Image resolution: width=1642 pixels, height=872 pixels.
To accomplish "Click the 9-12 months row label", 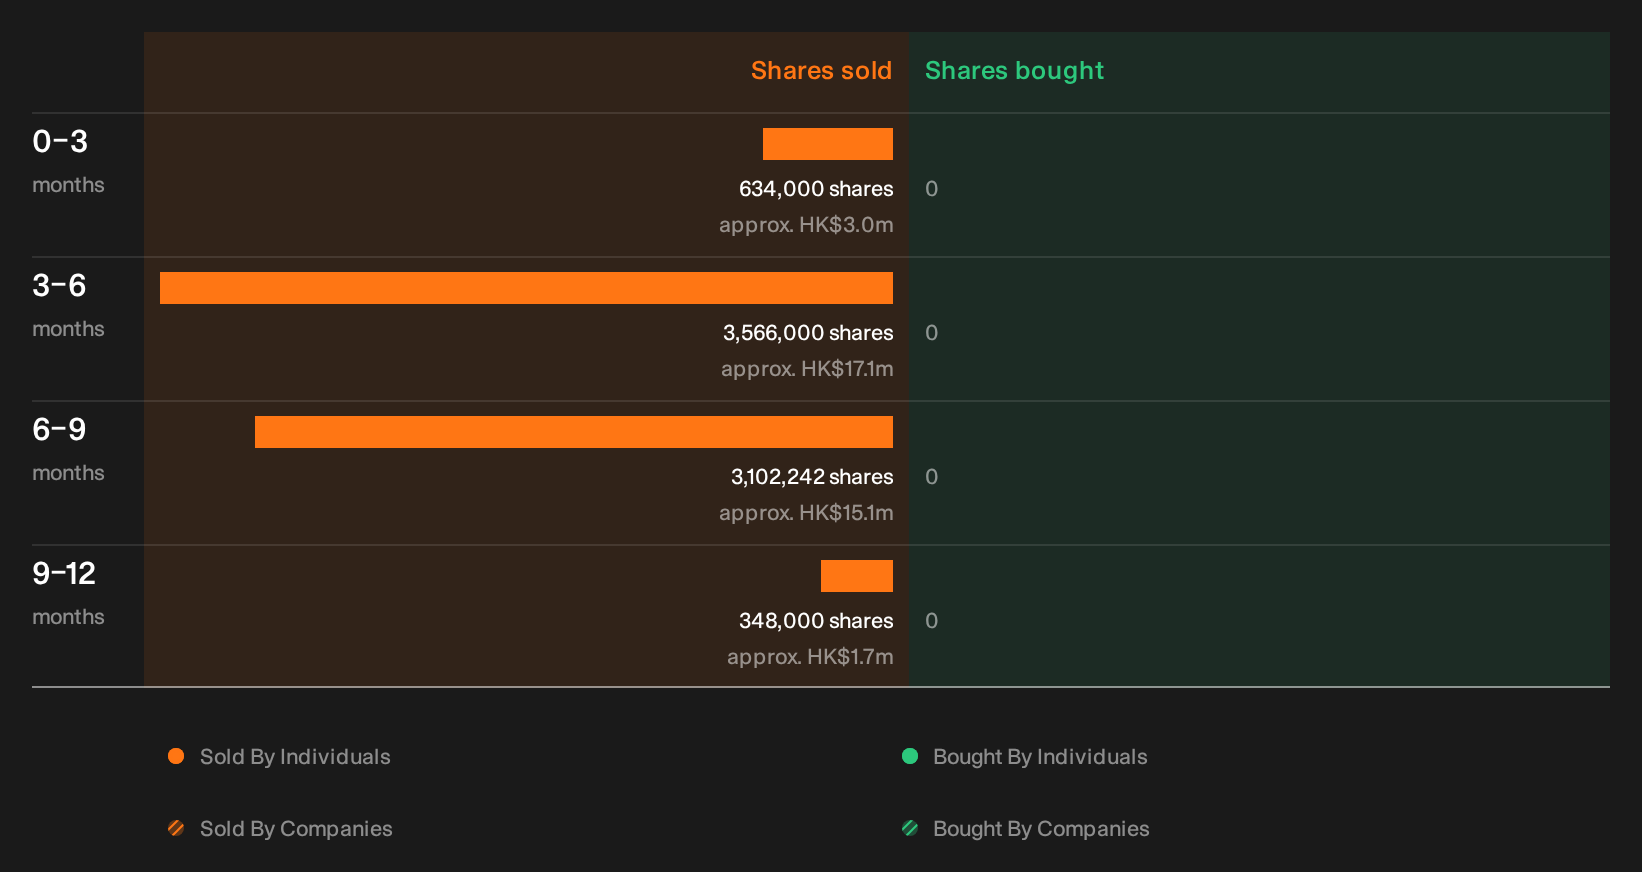I will pos(68,593).
